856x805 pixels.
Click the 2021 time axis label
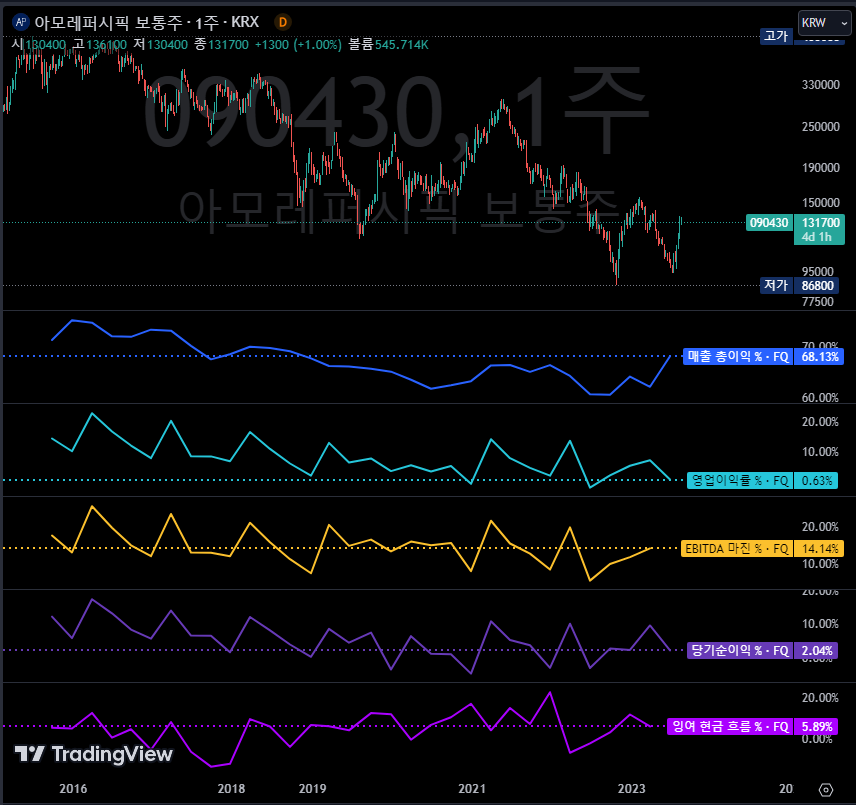[472, 789]
